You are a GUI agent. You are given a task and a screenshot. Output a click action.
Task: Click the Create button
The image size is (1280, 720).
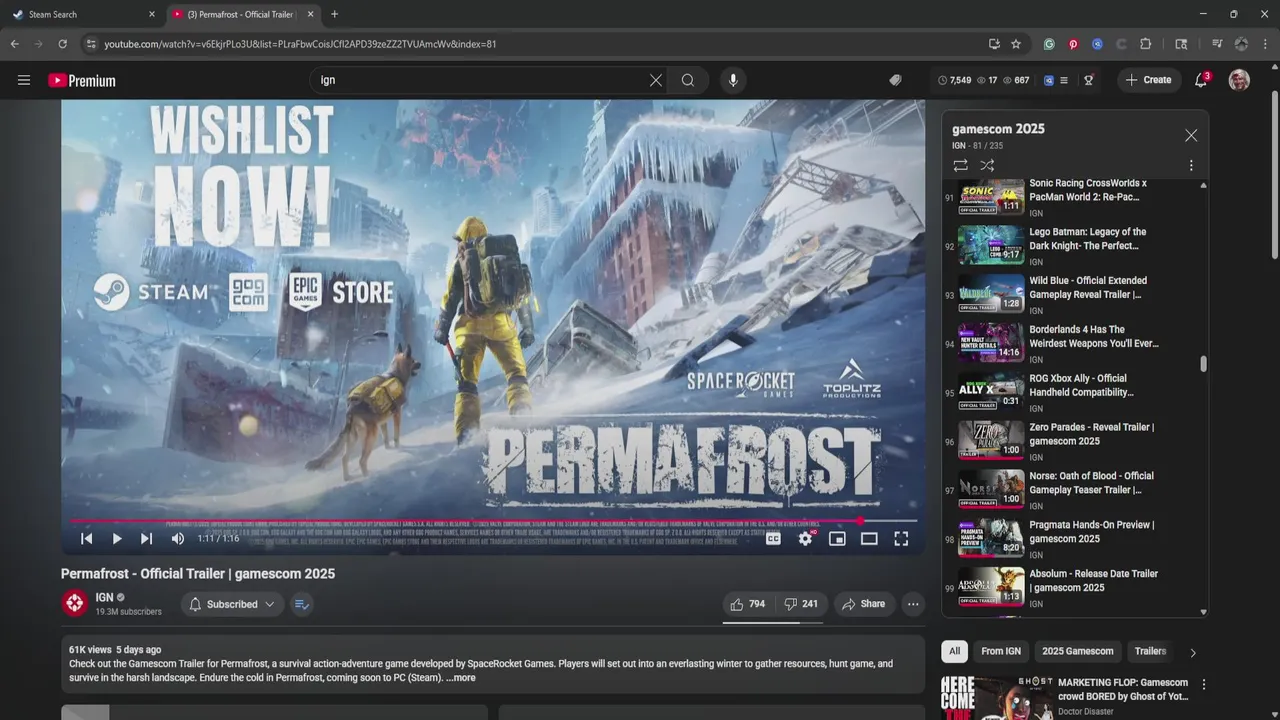pos(1148,80)
